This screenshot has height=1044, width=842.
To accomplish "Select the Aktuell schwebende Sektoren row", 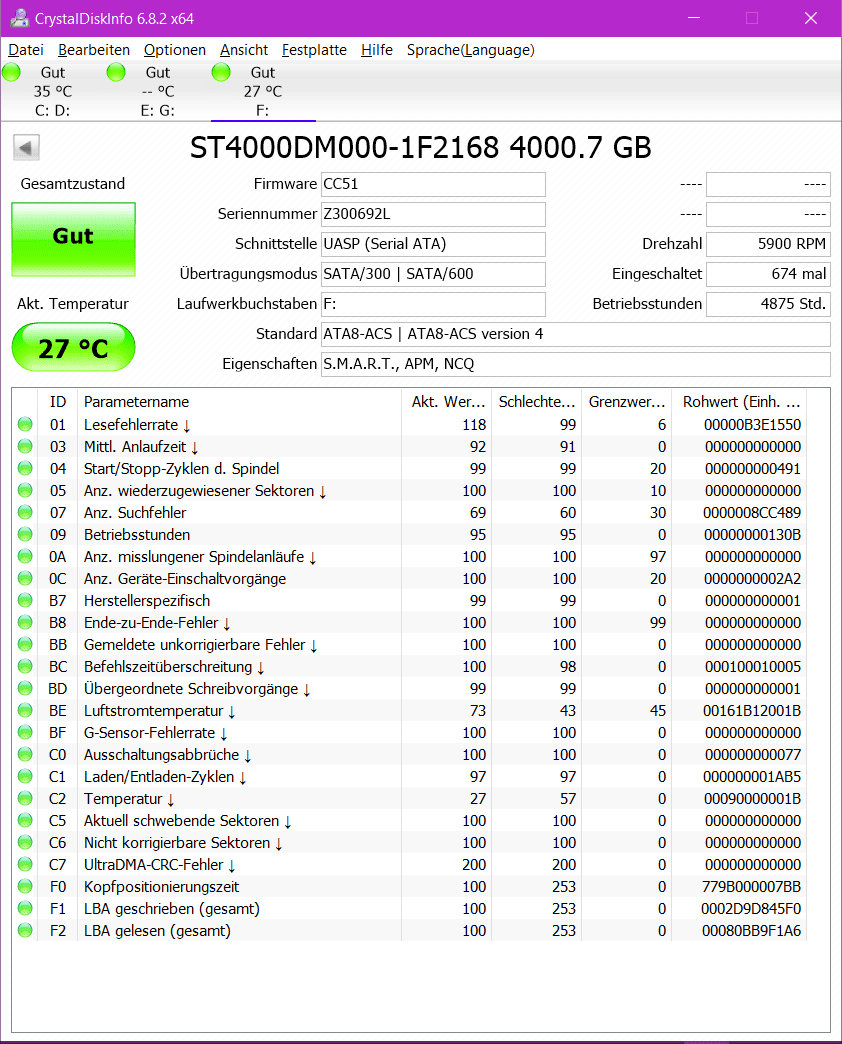I will [x=409, y=820].
